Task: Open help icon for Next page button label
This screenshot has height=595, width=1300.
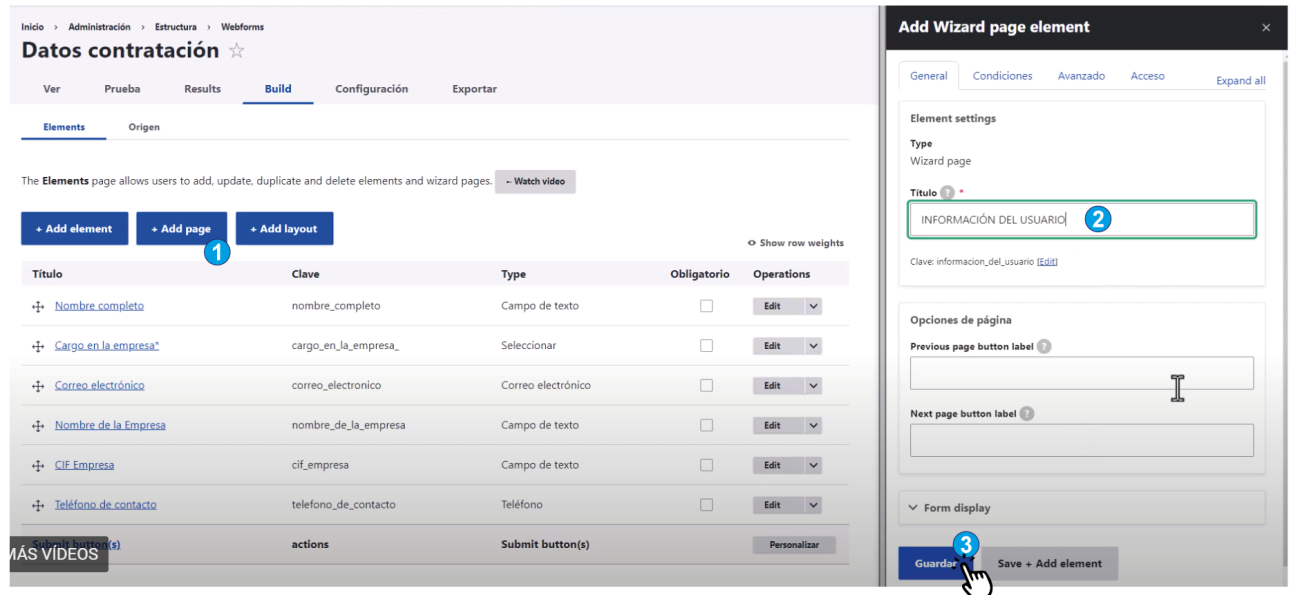Action: pyautogui.click(x=1027, y=414)
